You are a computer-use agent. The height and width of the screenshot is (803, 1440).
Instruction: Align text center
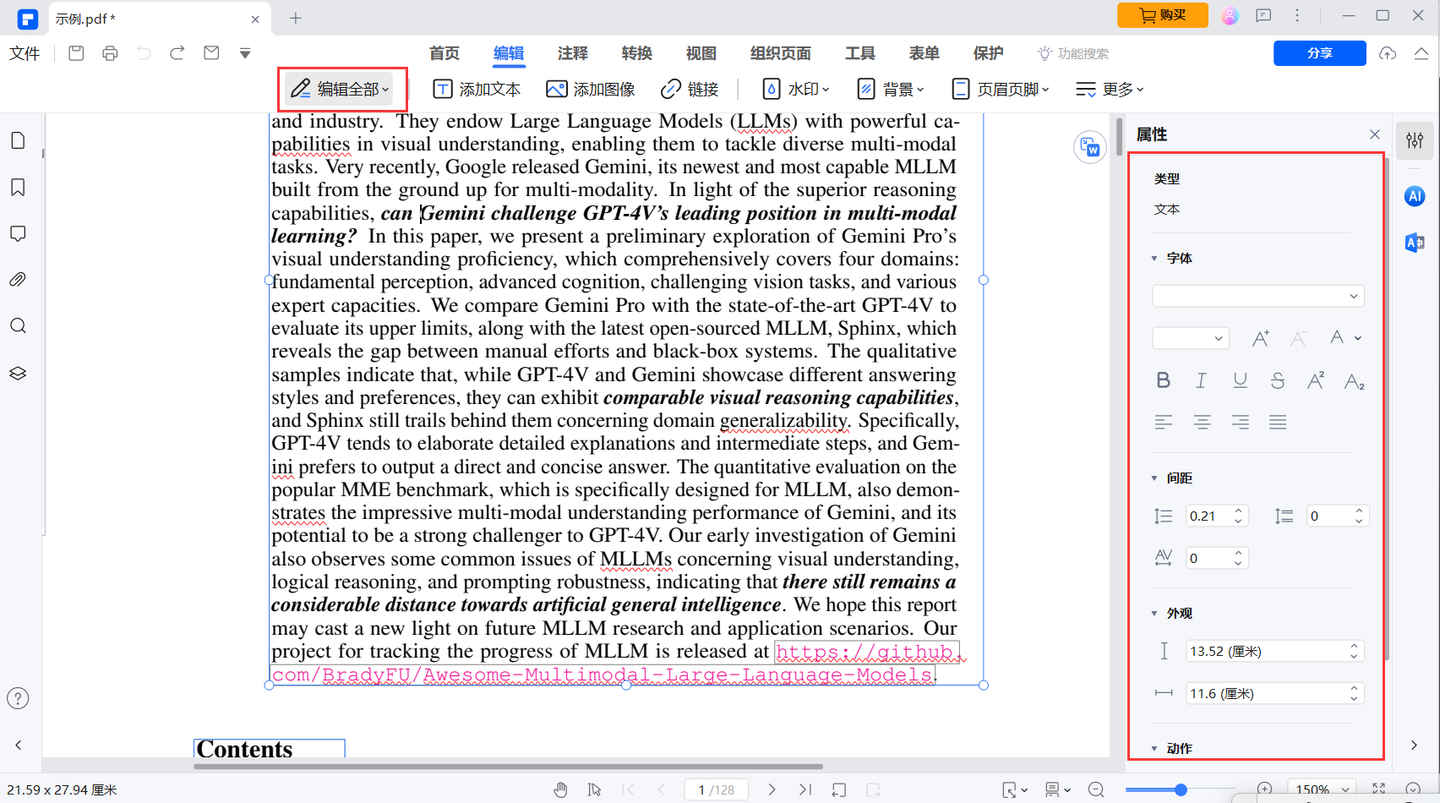coord(1201,423)
